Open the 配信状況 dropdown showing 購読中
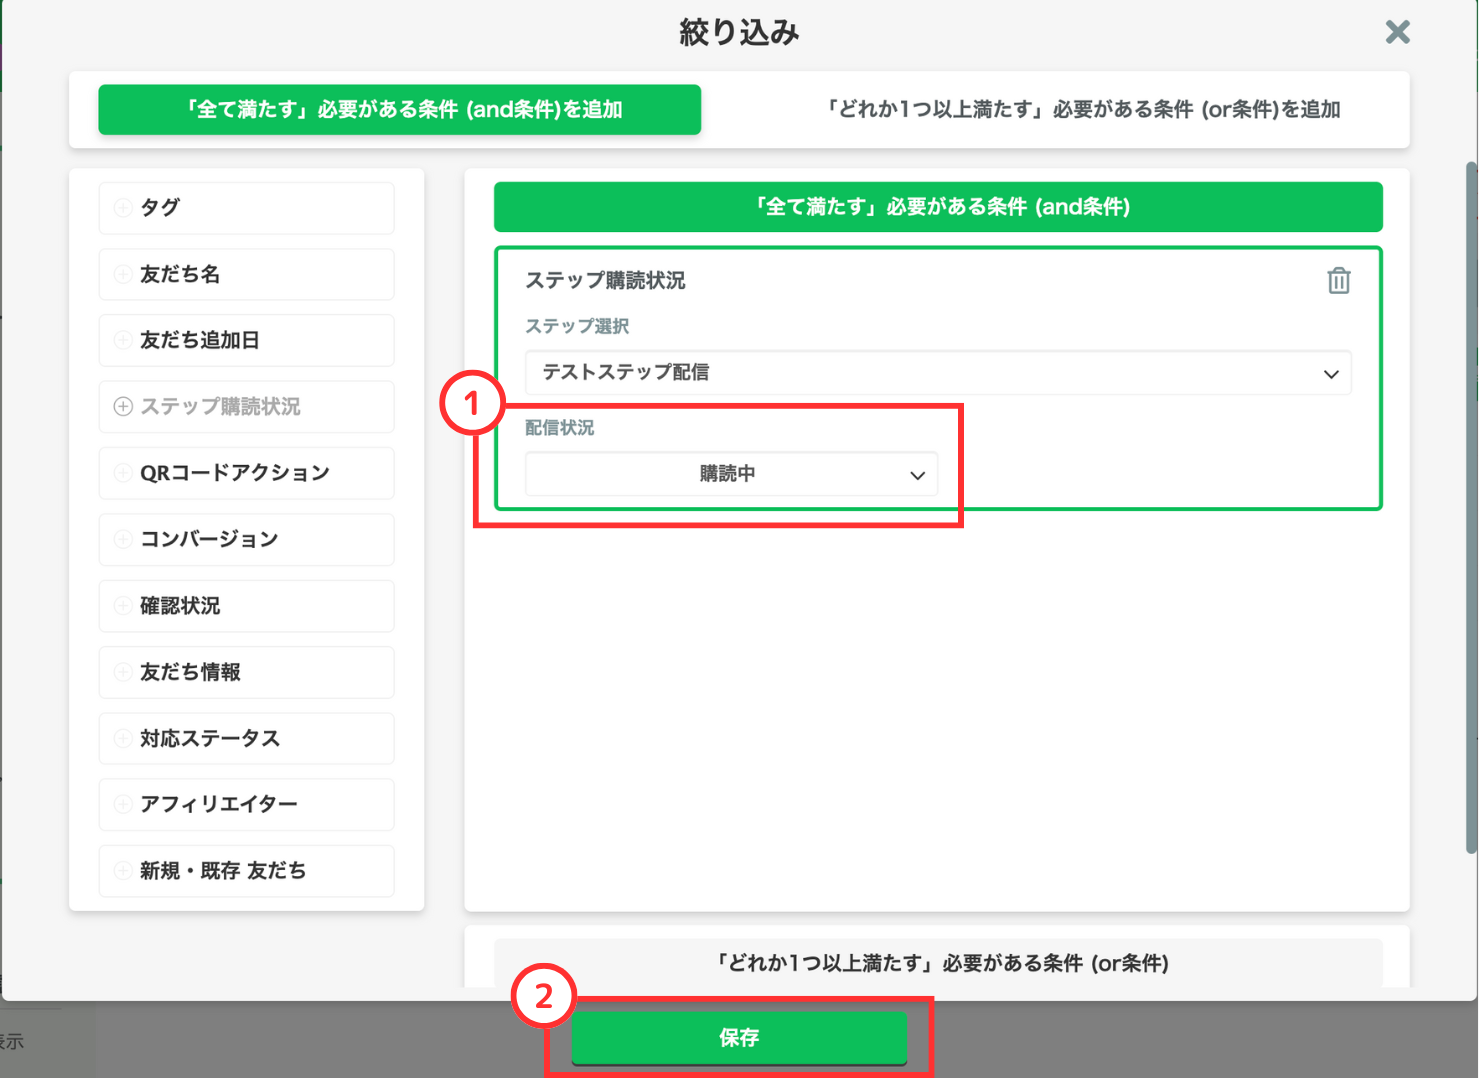The image size is (1479, 1078). click(731, 474)
